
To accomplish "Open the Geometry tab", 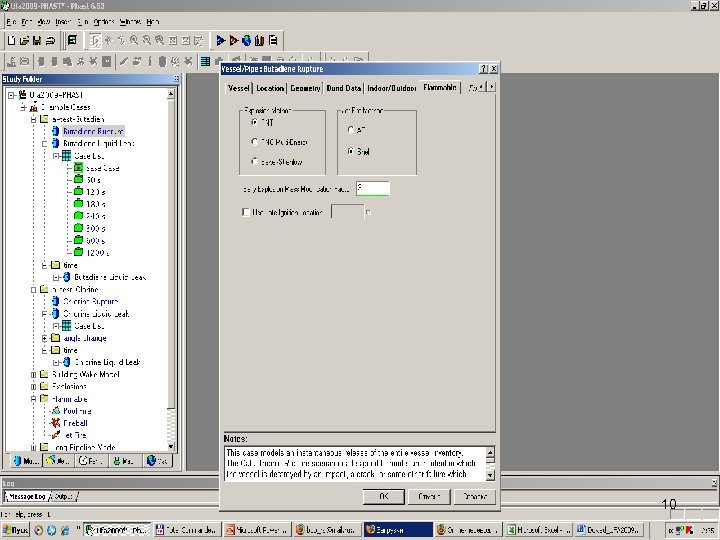I will coord(305,88).
